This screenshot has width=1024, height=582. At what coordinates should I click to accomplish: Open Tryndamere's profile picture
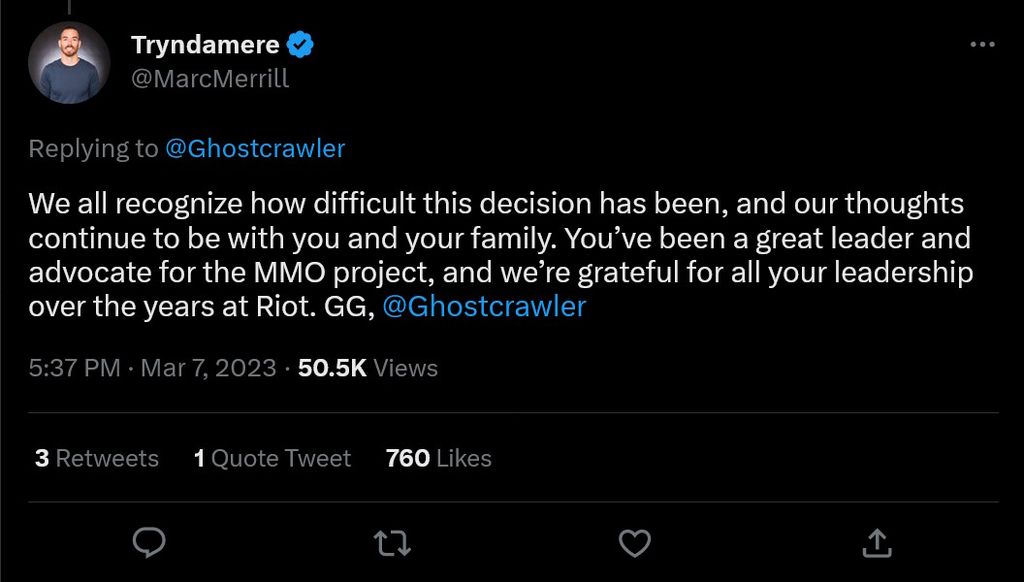click(x=68, y=62)
